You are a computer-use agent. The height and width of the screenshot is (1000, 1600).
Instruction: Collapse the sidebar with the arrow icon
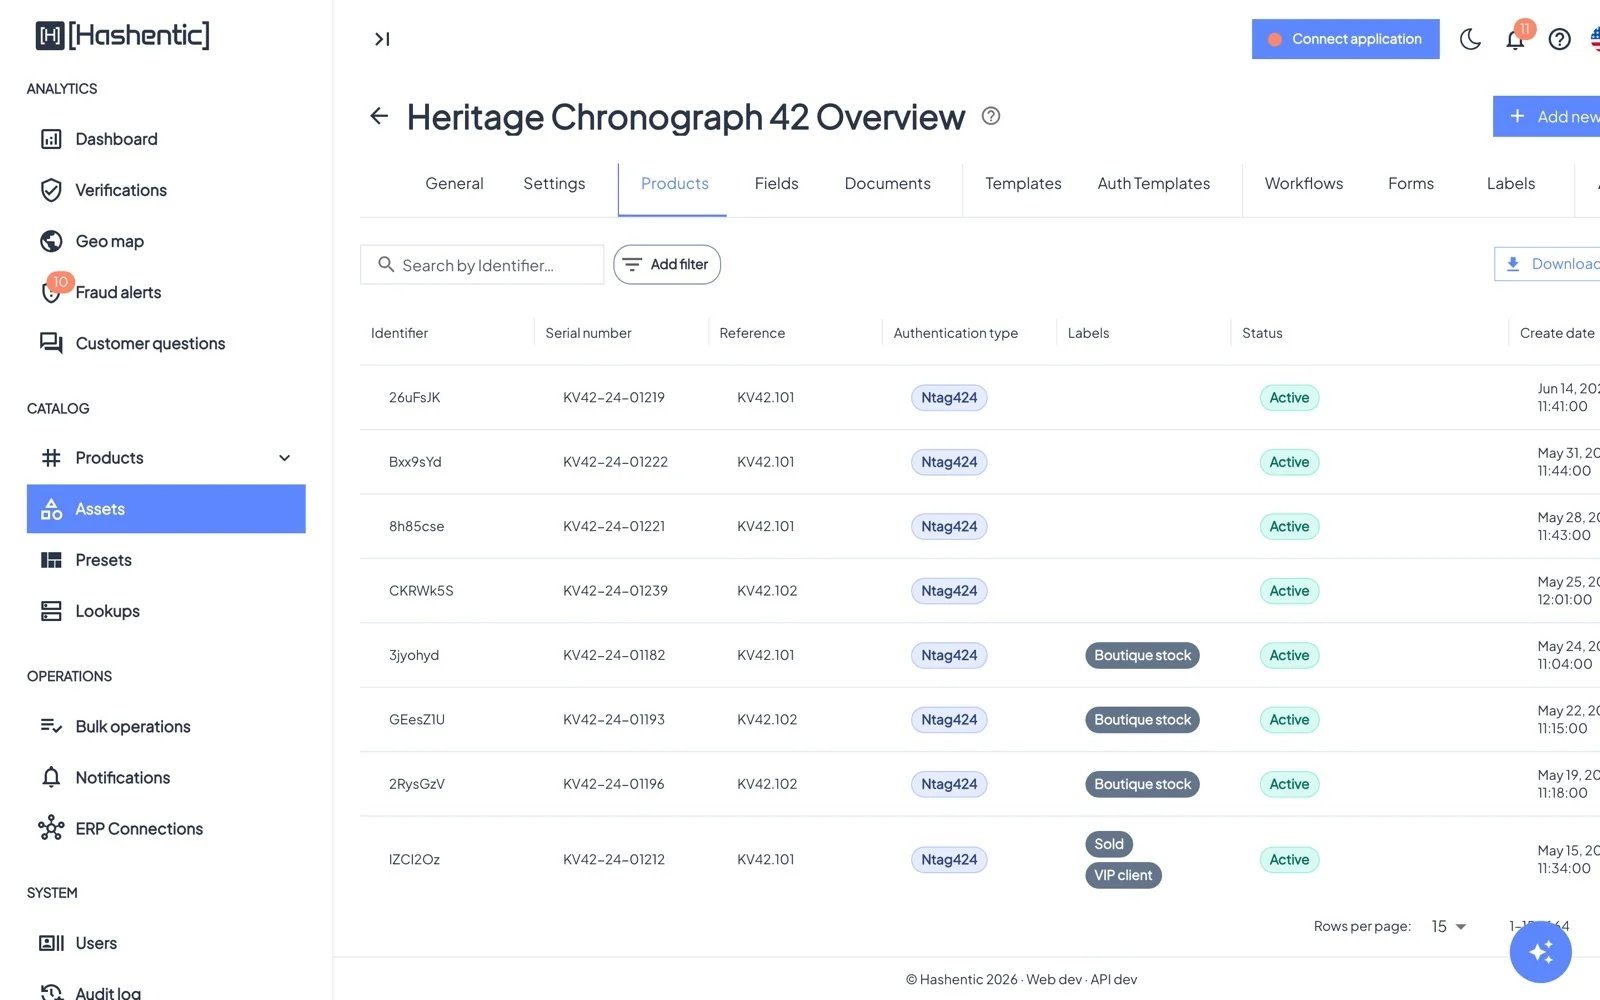point(382,39)
